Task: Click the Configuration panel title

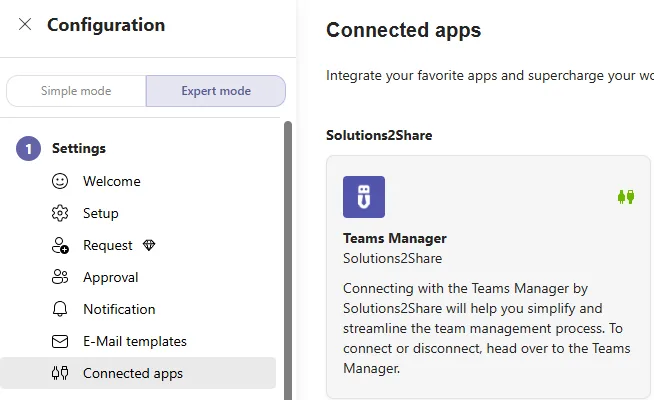Action: point(106,25)
